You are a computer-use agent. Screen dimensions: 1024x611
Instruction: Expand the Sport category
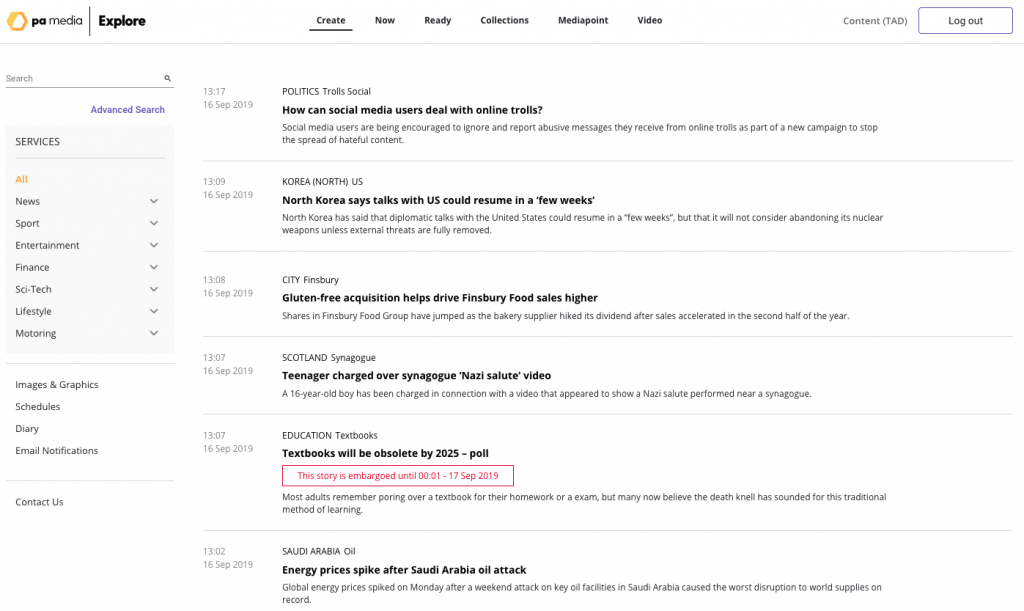click(x=154, y=223)
